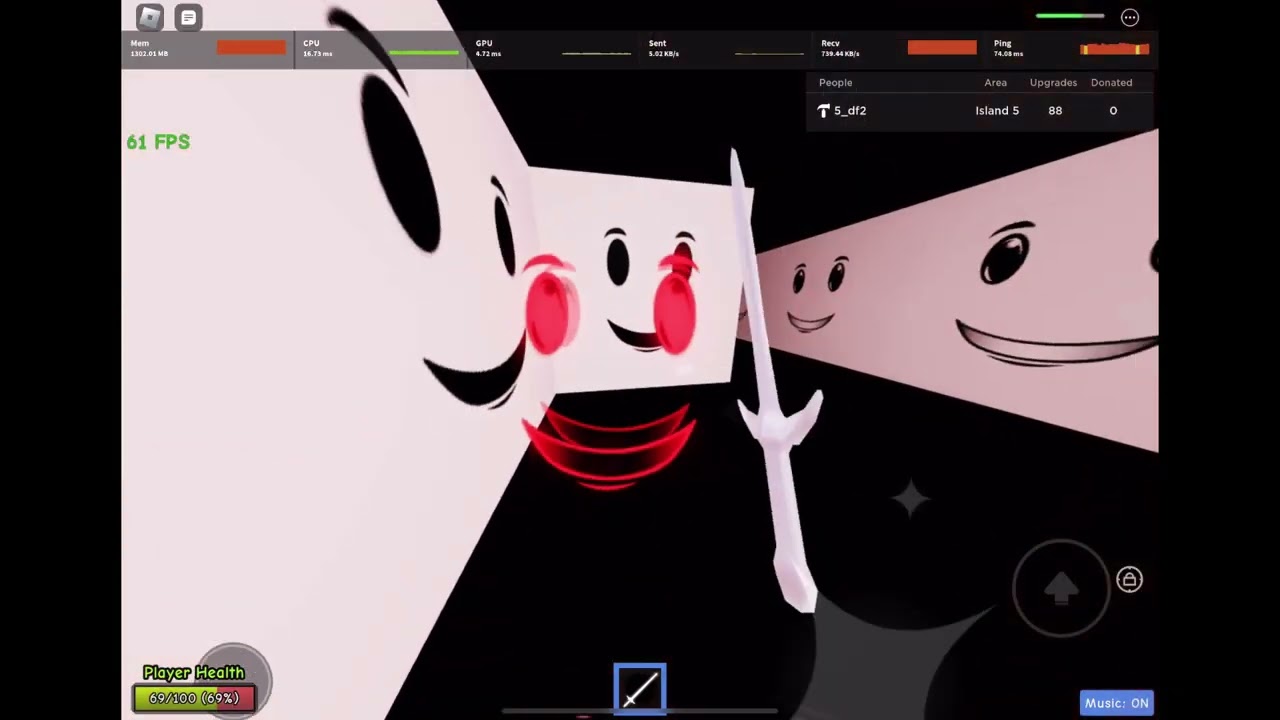Click the GPU performance stat
This screenshot has height=720, width=1280.
click(554, 48)
